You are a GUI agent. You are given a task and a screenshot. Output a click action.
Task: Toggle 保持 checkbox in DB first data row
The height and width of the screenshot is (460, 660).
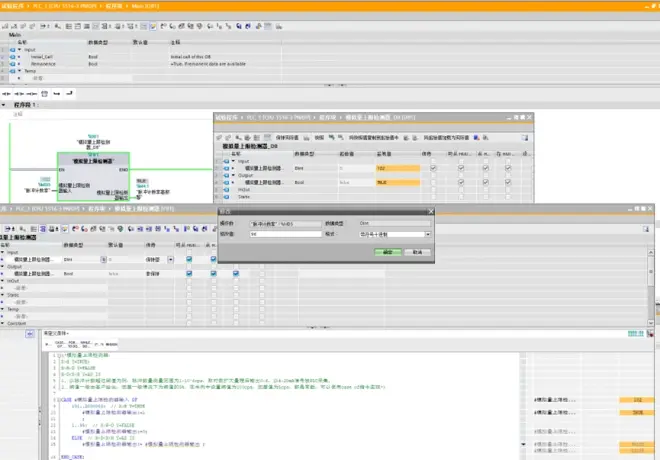click(432, 168)
